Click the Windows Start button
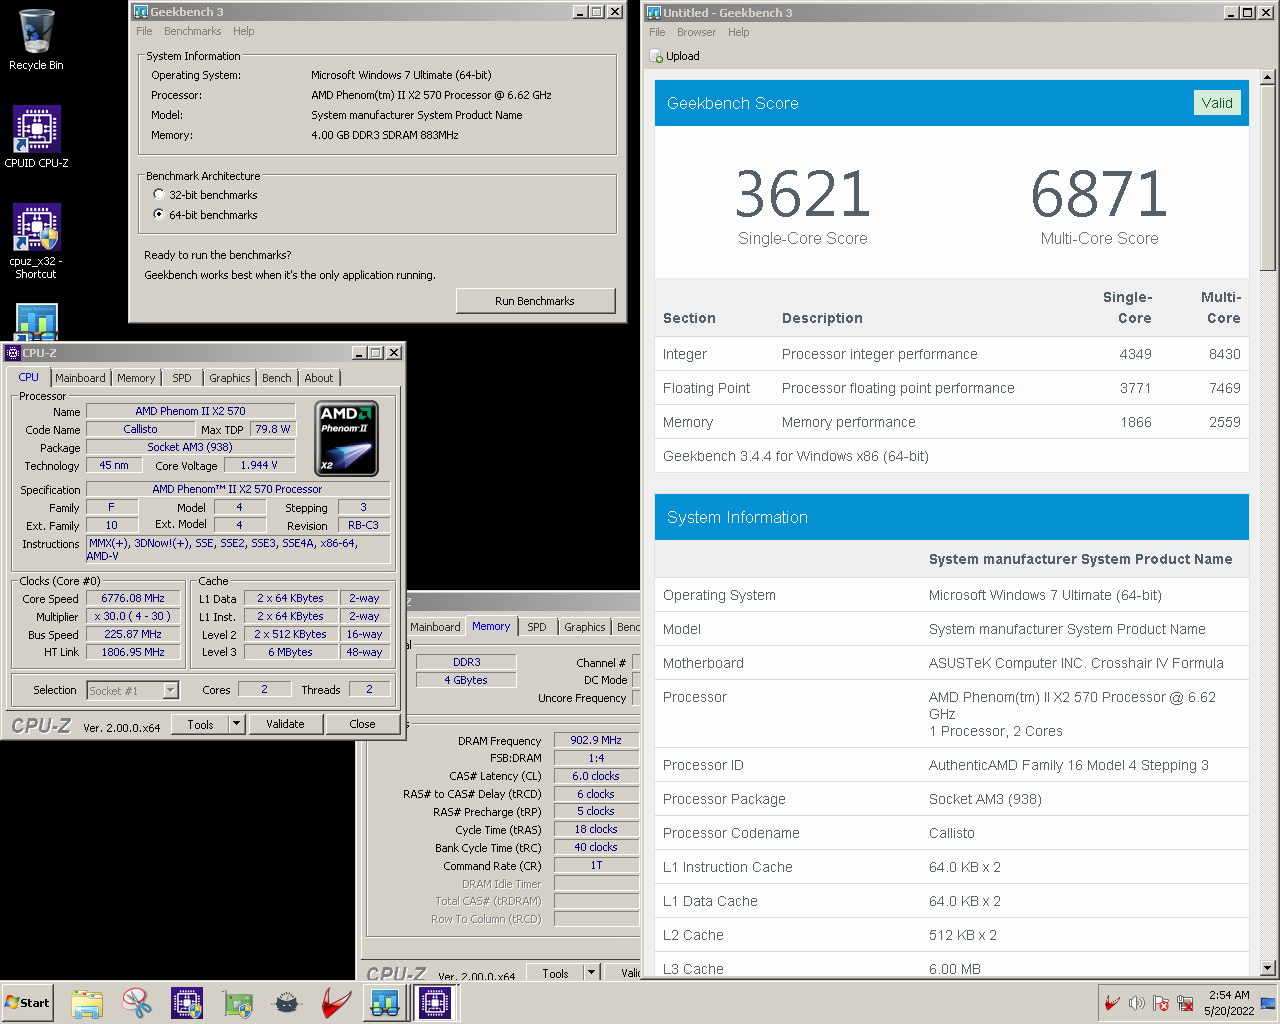The height and width of the screenshot is (1024, 1280). [x=28, y=1002]
